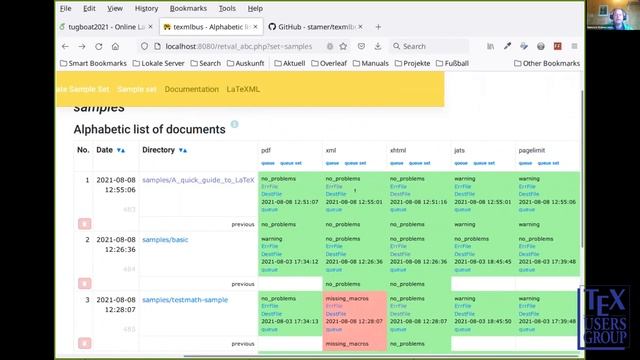The image size is (640, 360).
Task: Sort by Directory using the arrows
Action: [x=183, y=150]
